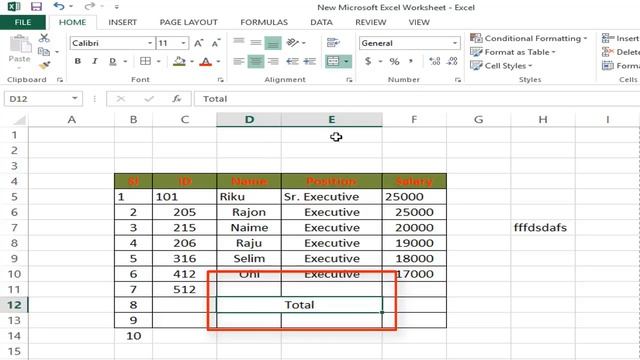Viewport: 640px width, 360px height.
Task: Cut the selection with scissors icon
Action: [44, 38]
